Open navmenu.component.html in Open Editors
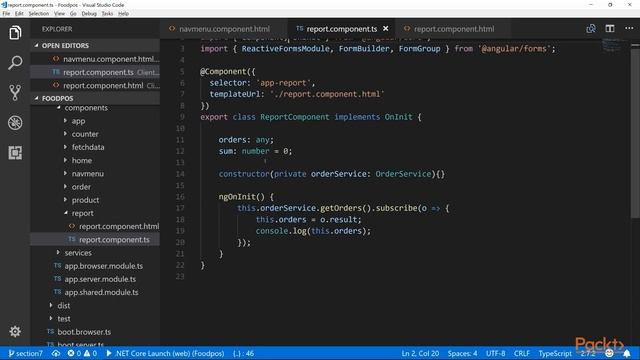This screenshot has height=360, width=640. [x=95, y=59]
